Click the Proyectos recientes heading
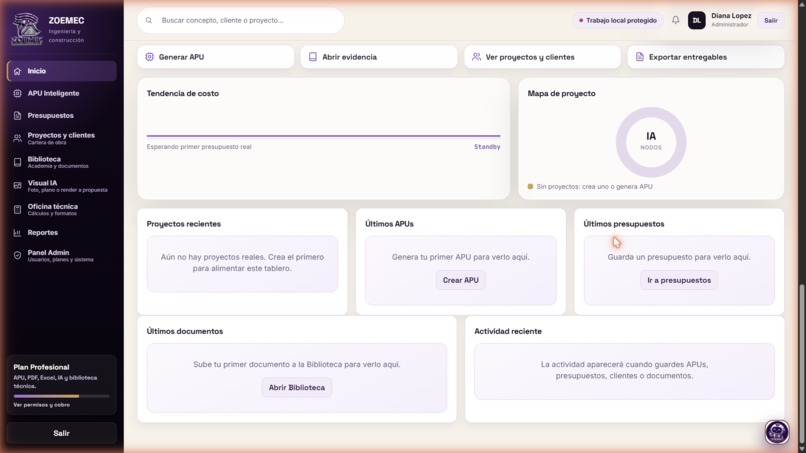806x453 pixels. 184,224
